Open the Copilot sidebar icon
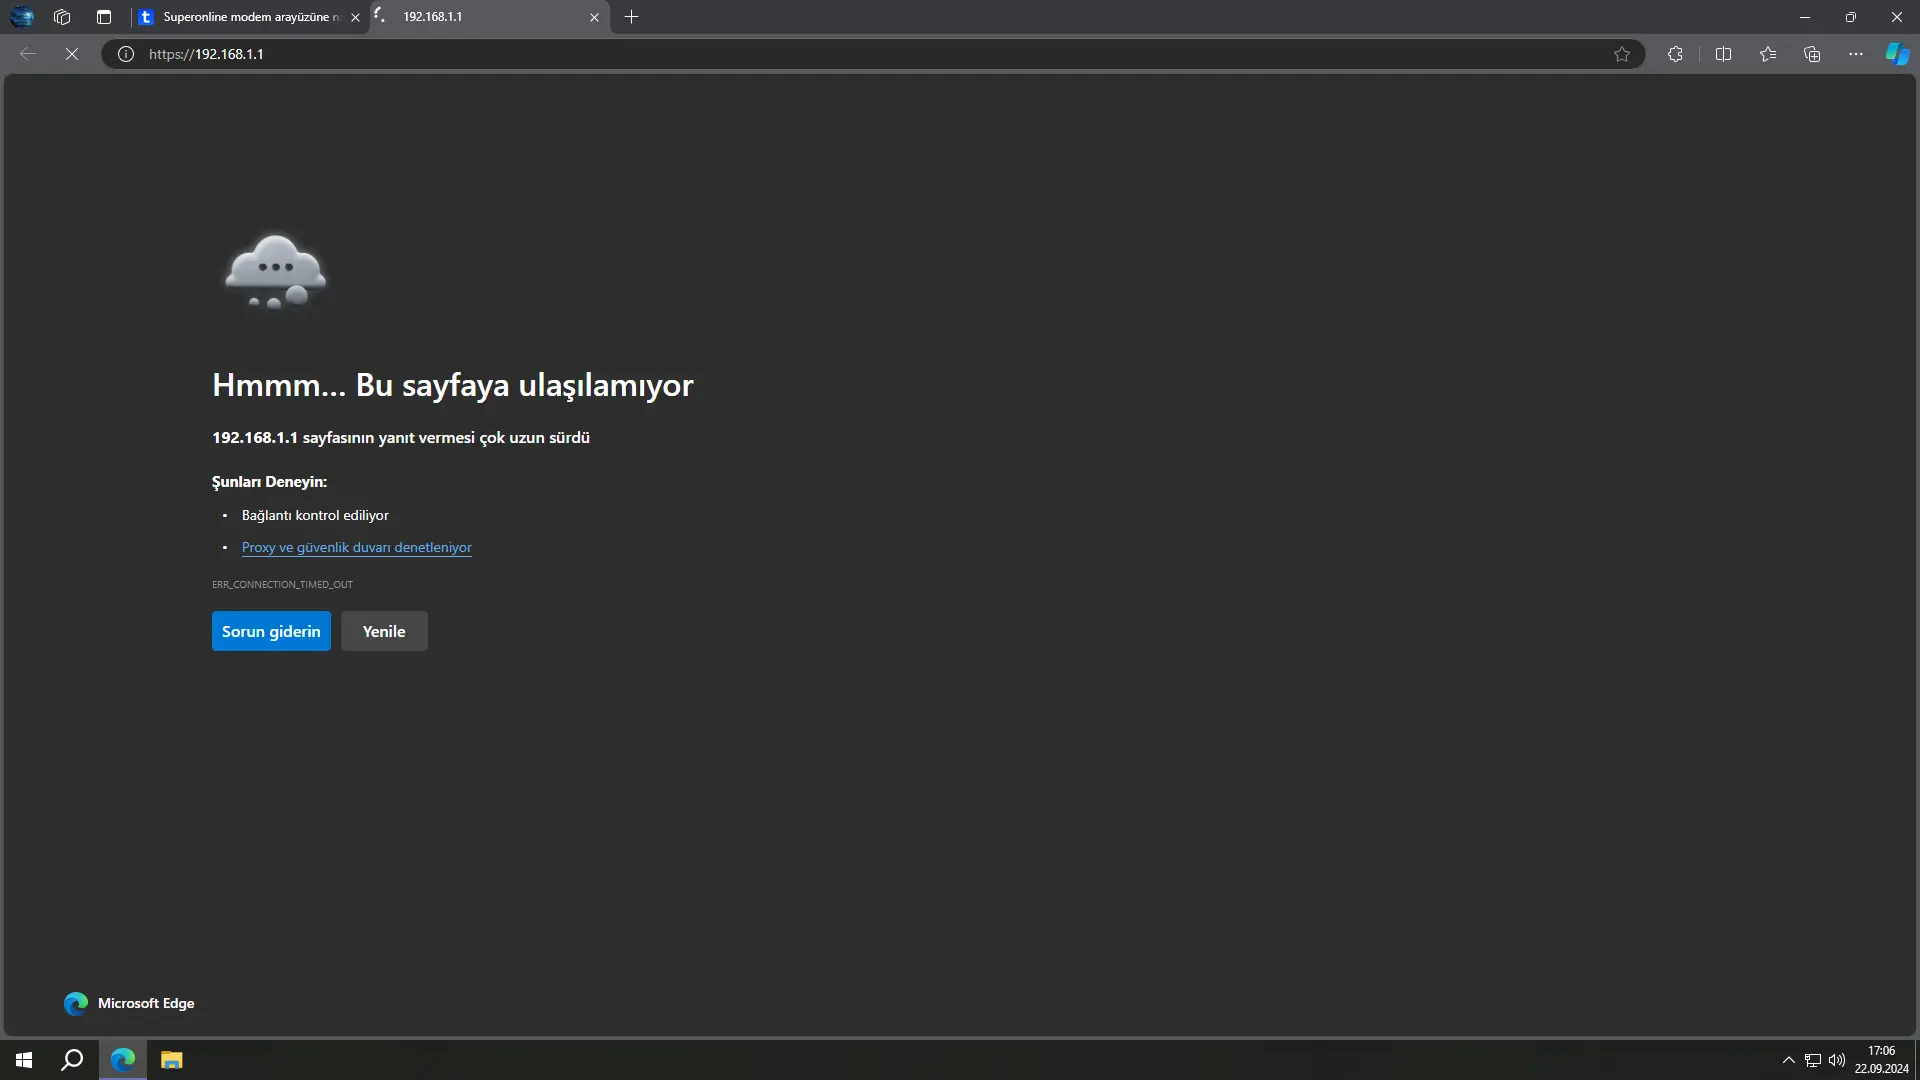Viewport: 1920px width, 1080px height. tap(1897, 54)
